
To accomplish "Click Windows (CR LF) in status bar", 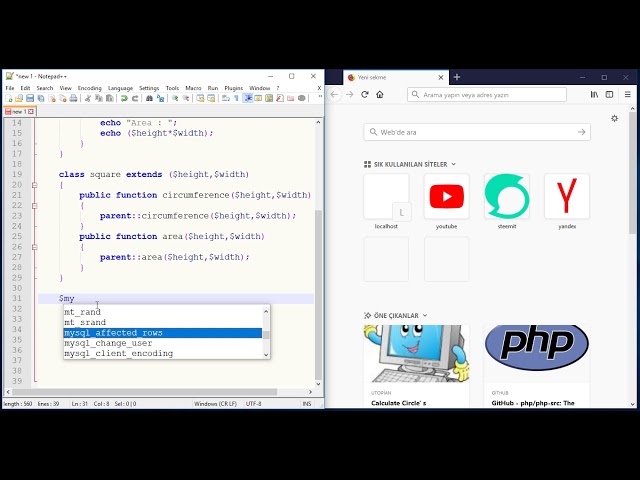I will tap(215, 404).
